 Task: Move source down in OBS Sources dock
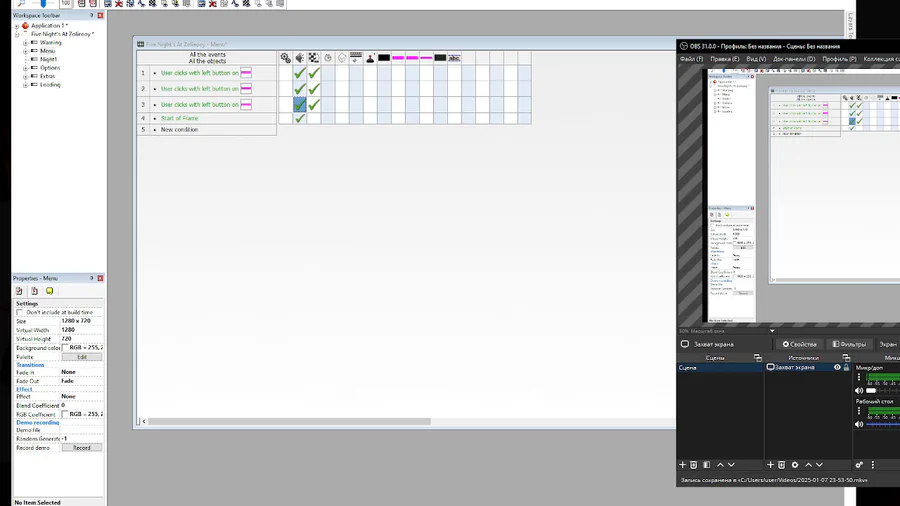coord(819,465)
